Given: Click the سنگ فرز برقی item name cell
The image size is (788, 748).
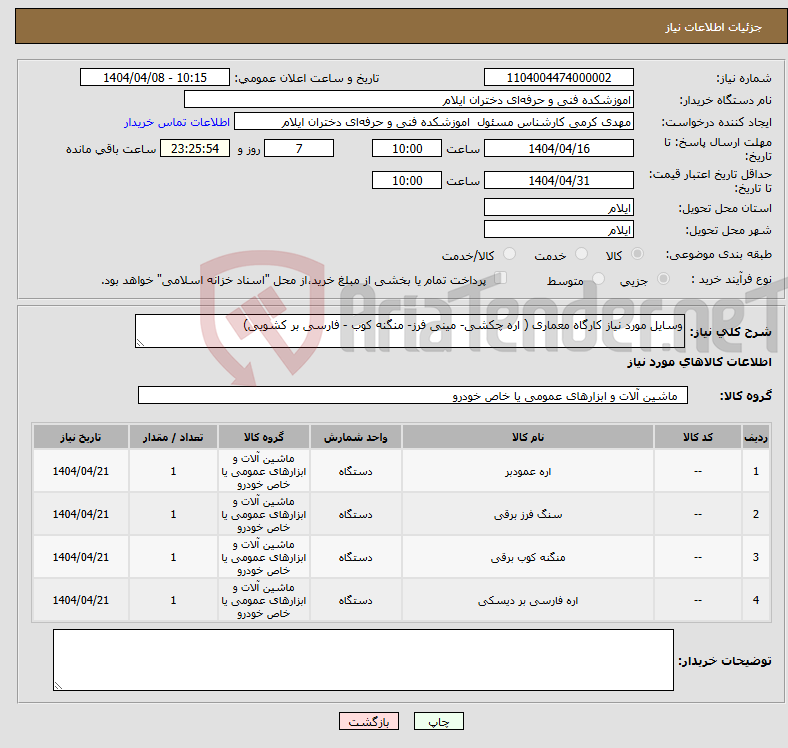Looking at the screenshot, I should 528,514.
